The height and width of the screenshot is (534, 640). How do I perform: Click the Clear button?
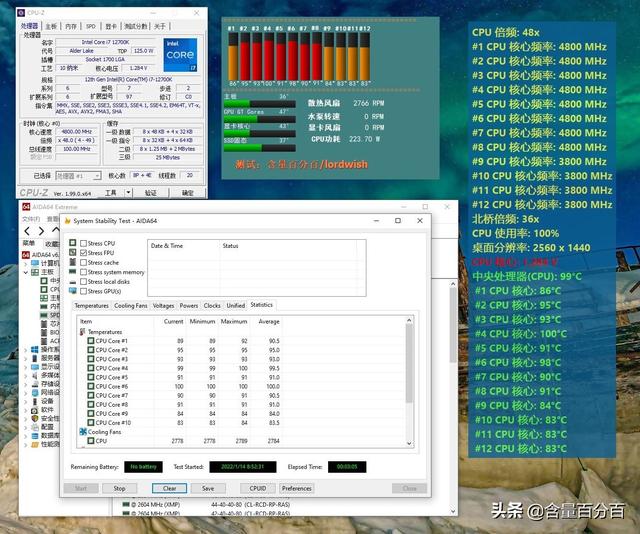click(x=169, y=488)
